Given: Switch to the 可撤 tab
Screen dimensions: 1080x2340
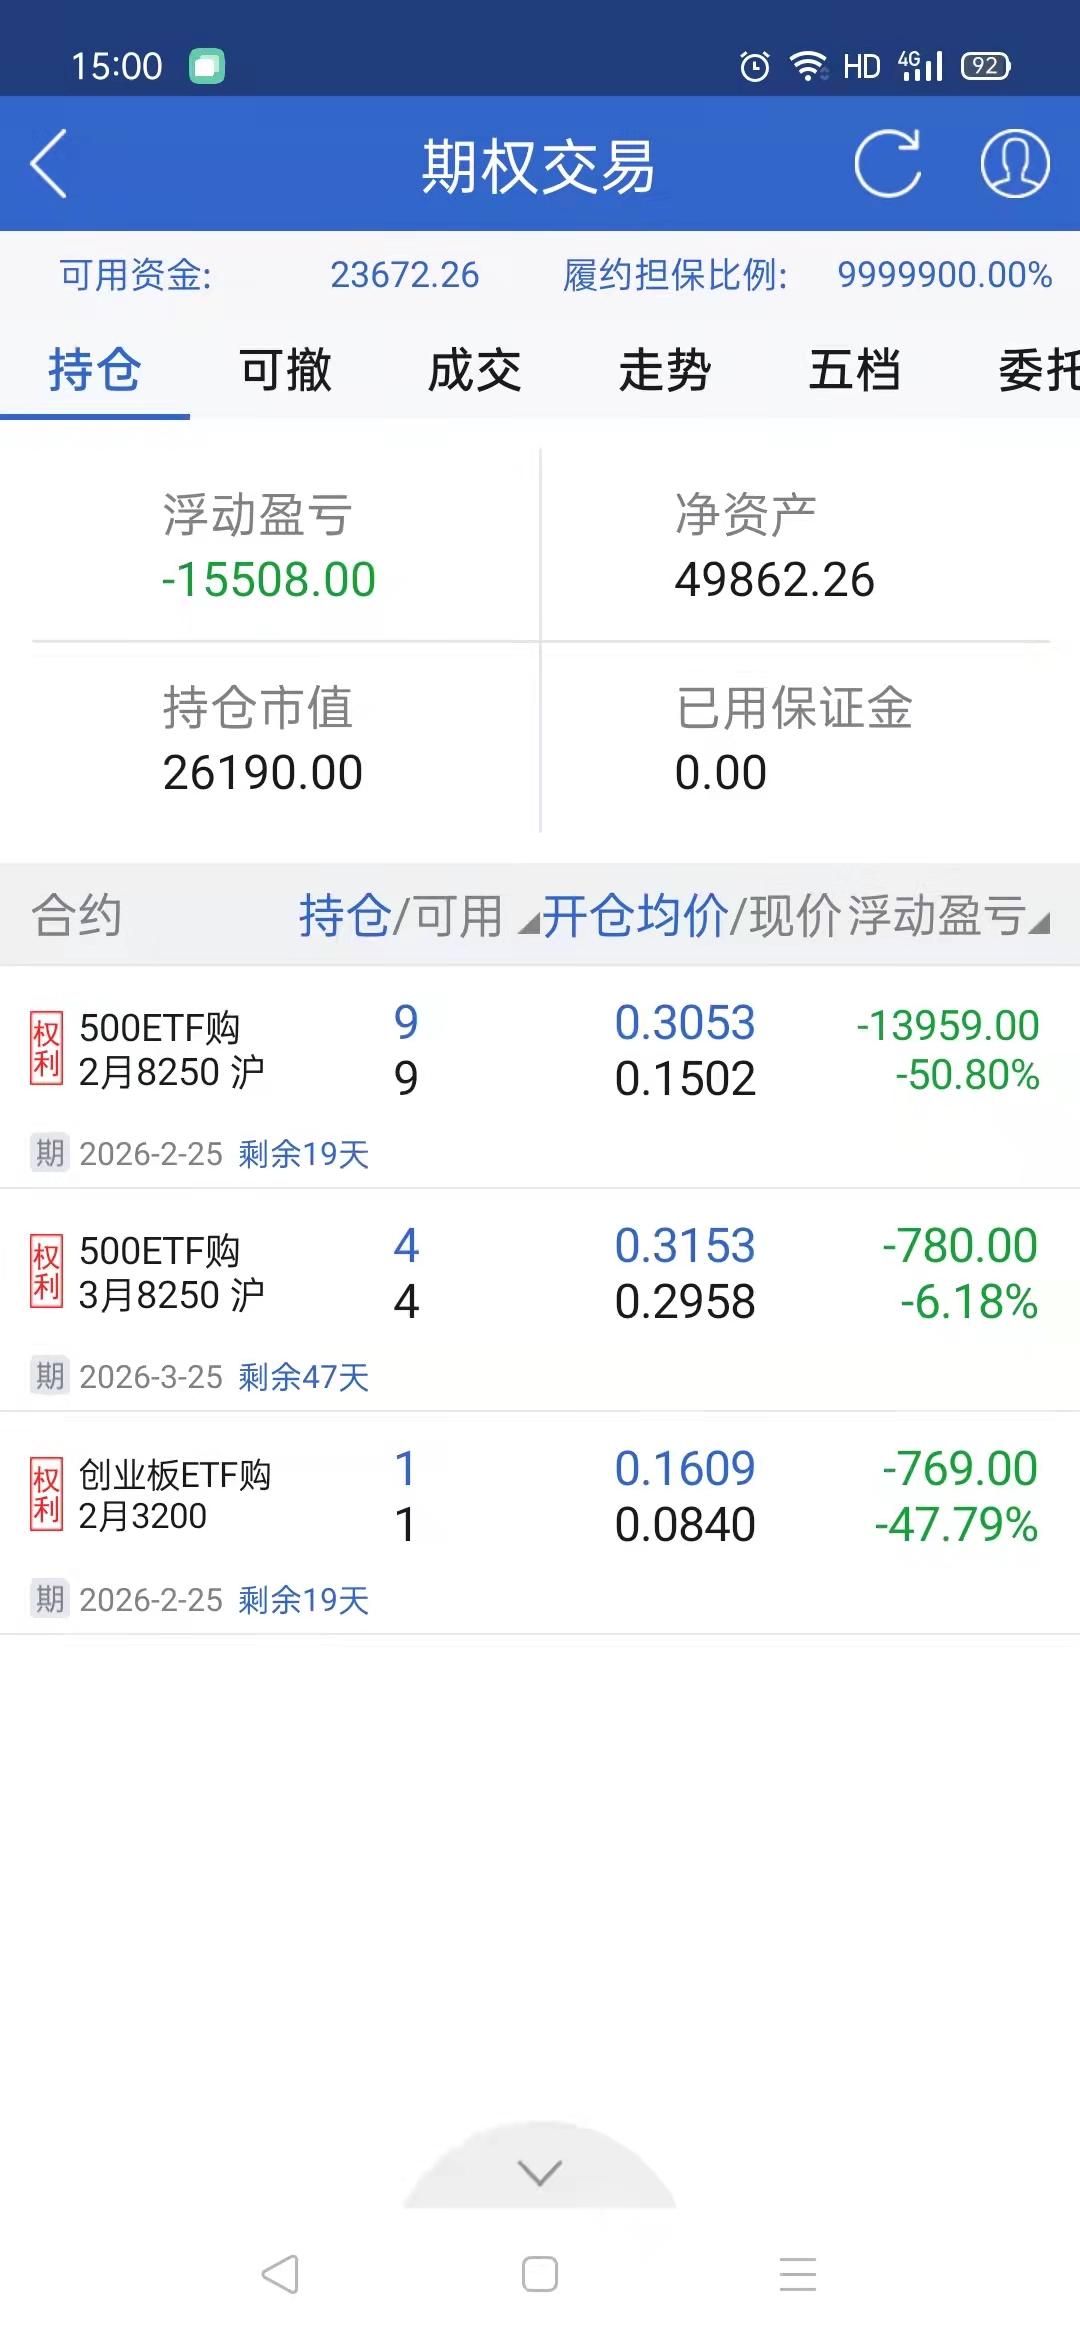Looking at the screenshot, I should [x=285, y=370].
